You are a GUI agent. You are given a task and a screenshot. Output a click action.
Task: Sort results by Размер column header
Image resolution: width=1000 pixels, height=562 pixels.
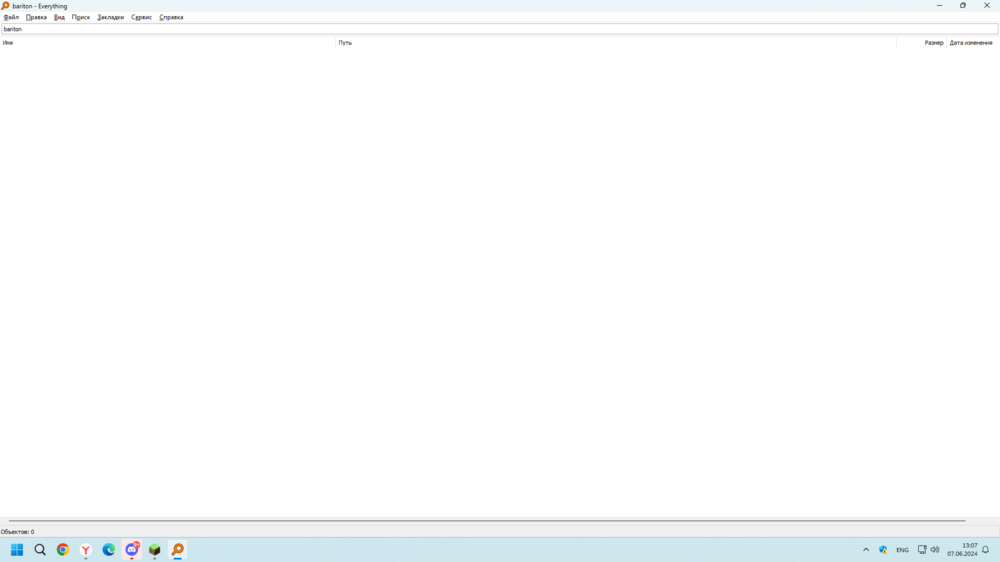[x=922, y=43]
